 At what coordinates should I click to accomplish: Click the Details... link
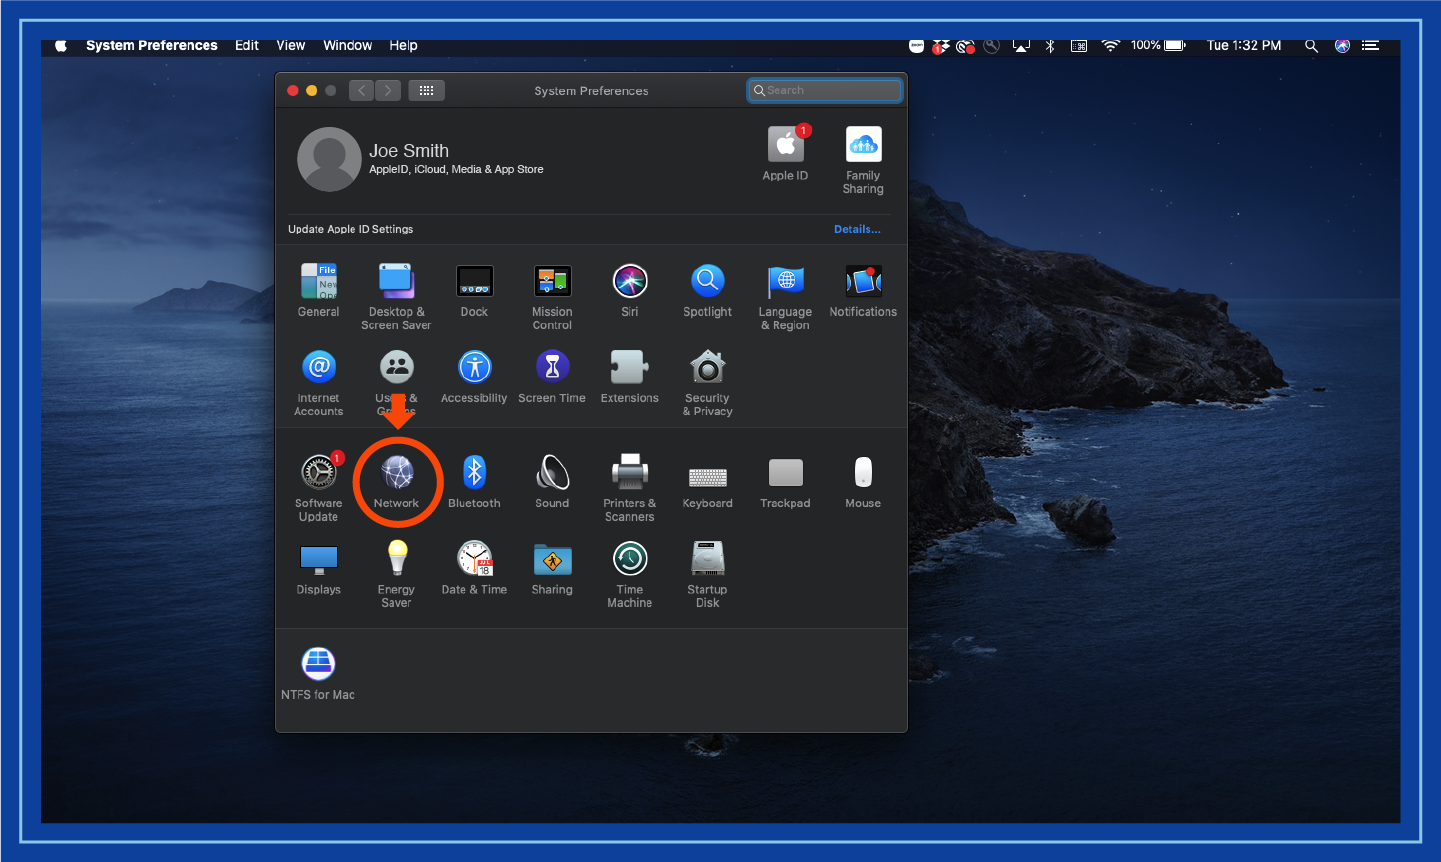click(857, 229)
